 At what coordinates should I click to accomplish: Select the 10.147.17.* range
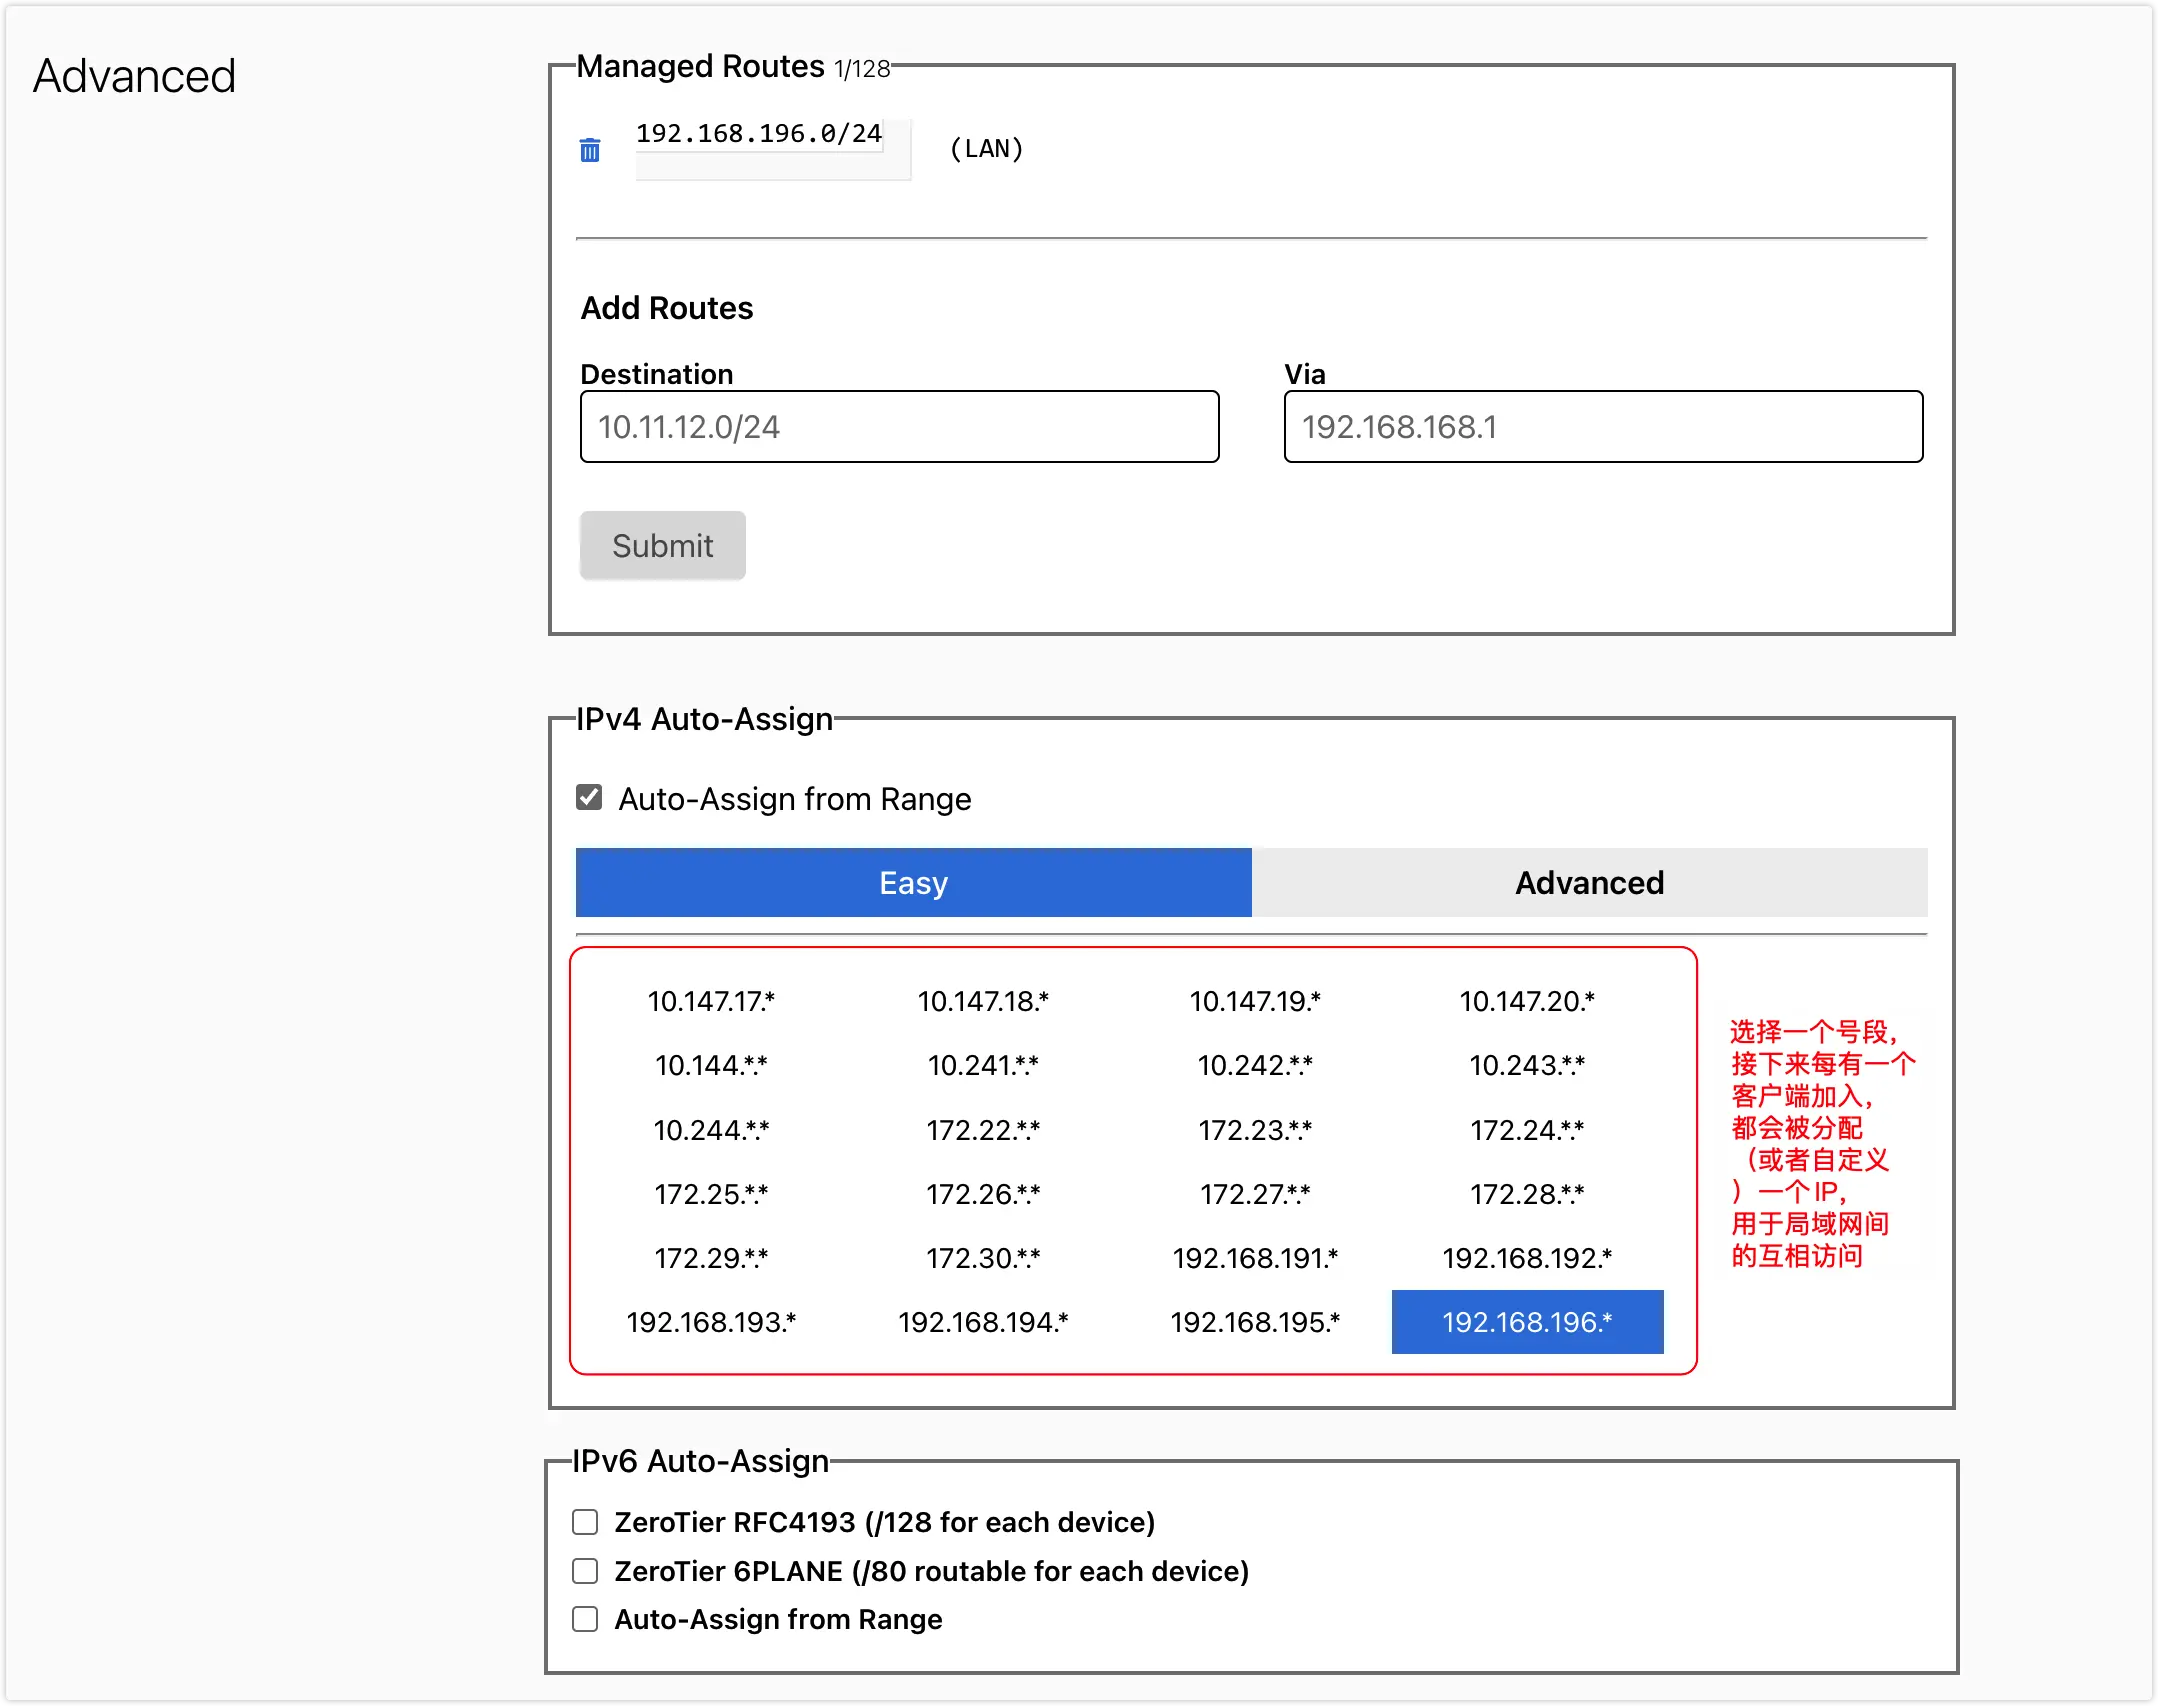point(711,1001)
